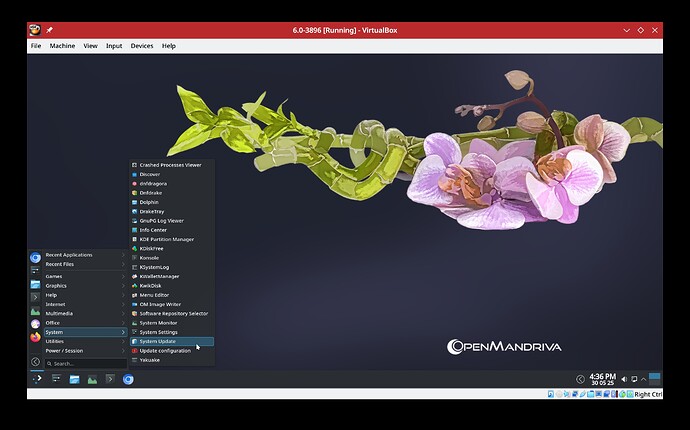Click the launcher Search field
Screen dimensions: 690x430
[85, 364]
